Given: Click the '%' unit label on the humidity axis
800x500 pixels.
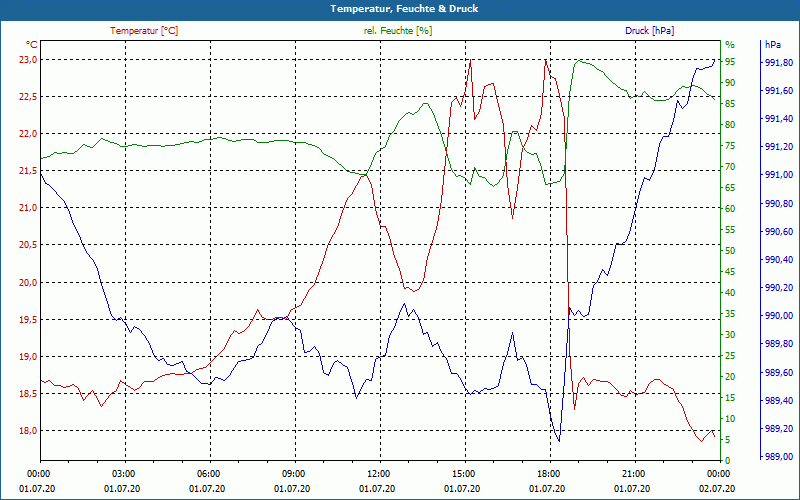Looking at the screenshot, I should click(x=730, y=45).
